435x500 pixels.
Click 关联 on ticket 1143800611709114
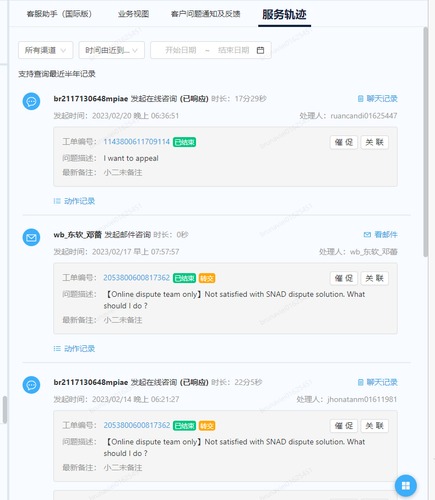coord(375,142)
